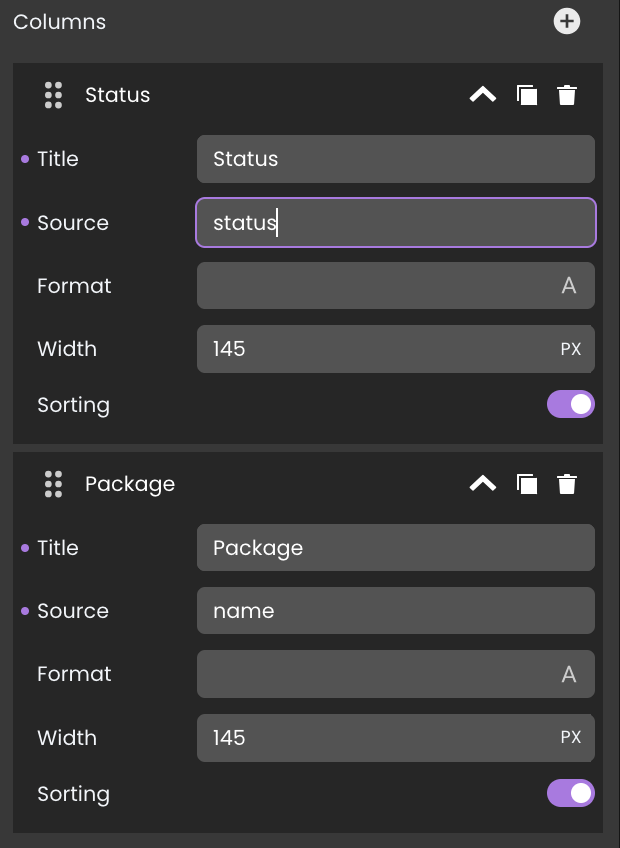Screen dimensions: 620x848
Task: Edit the Status Width value
Action: click(x=395, y=349)
